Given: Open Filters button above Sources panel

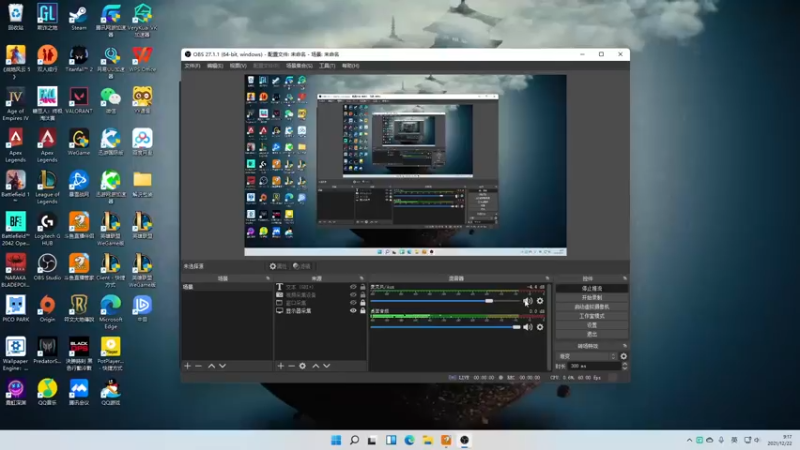Looking at the screenshot, I should coord(302,266).
